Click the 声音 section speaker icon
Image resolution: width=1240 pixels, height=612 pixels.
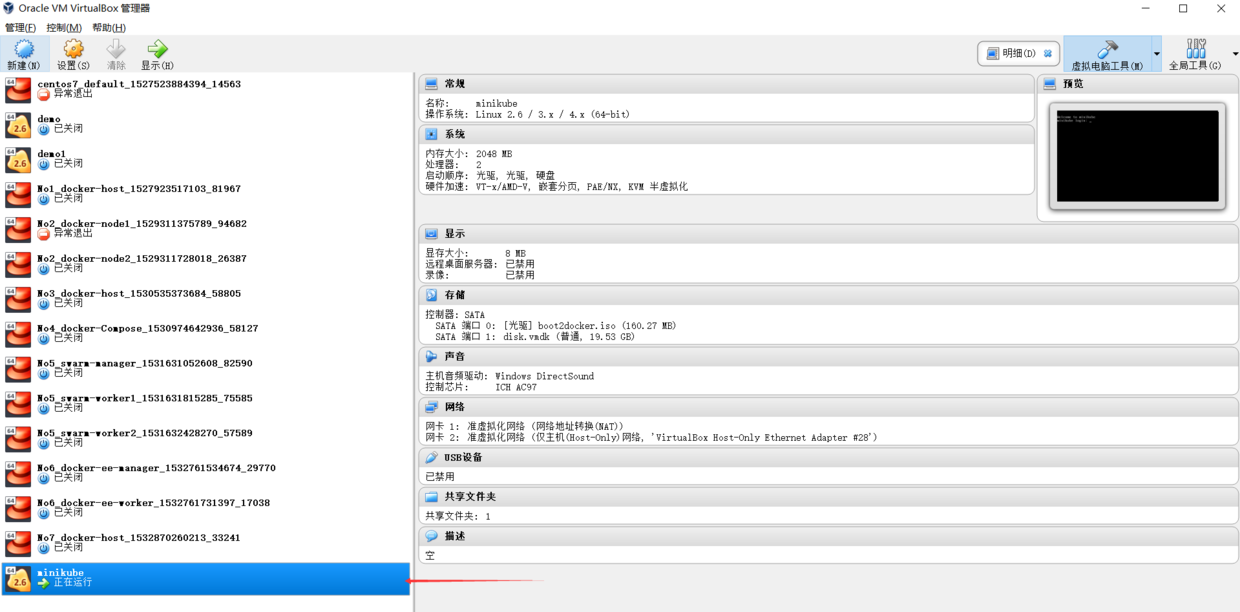[431, 356]
